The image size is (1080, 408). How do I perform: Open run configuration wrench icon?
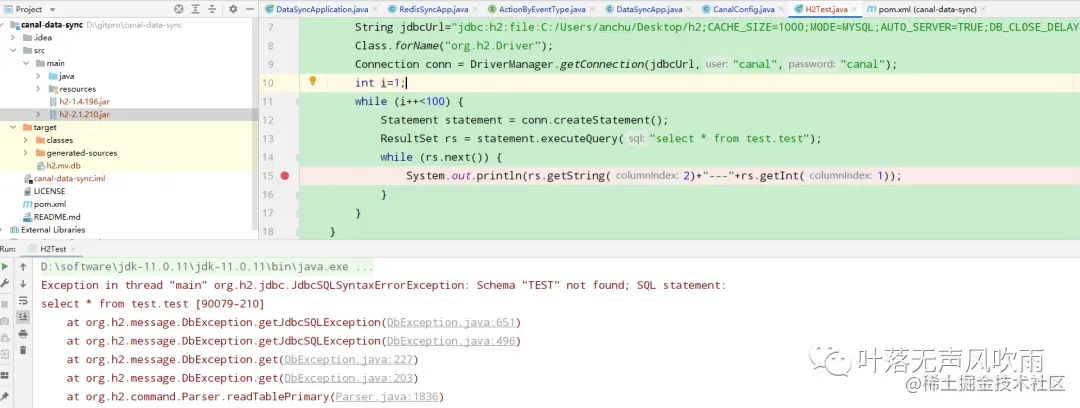click(6, 283)
